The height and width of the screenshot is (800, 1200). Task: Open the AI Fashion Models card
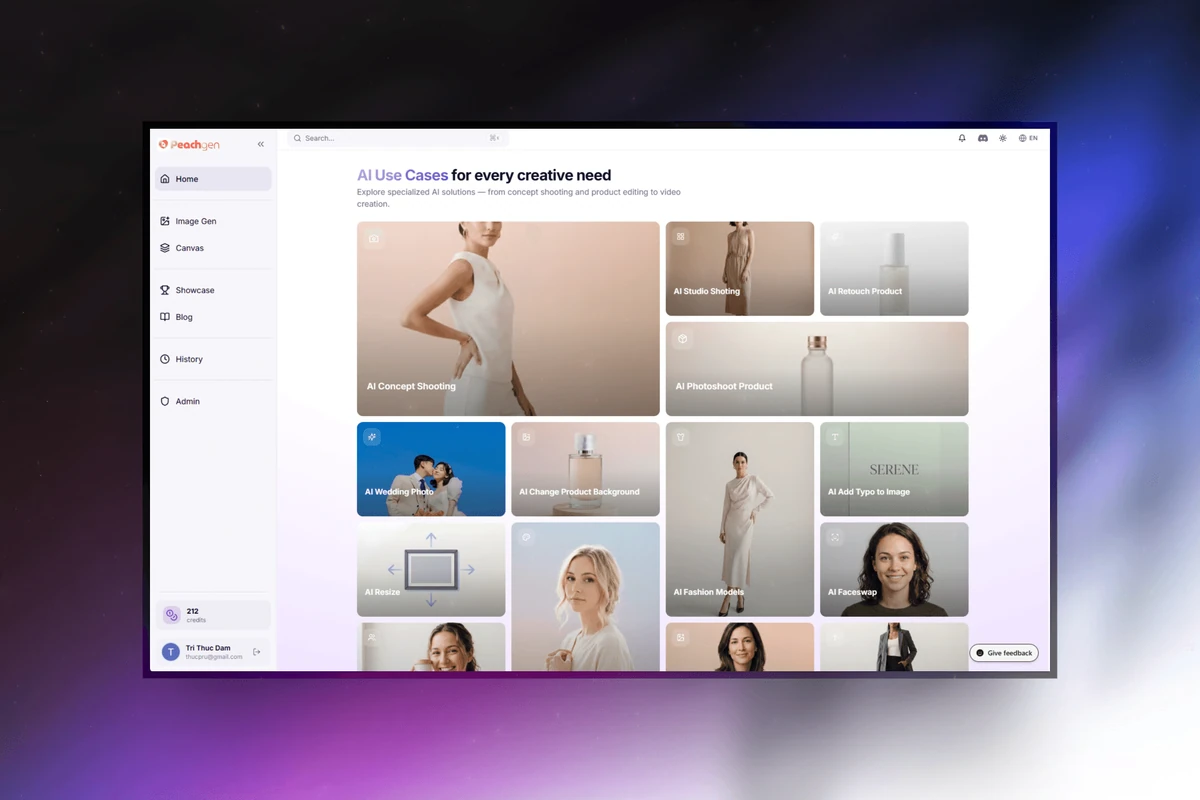coord(740,519)
